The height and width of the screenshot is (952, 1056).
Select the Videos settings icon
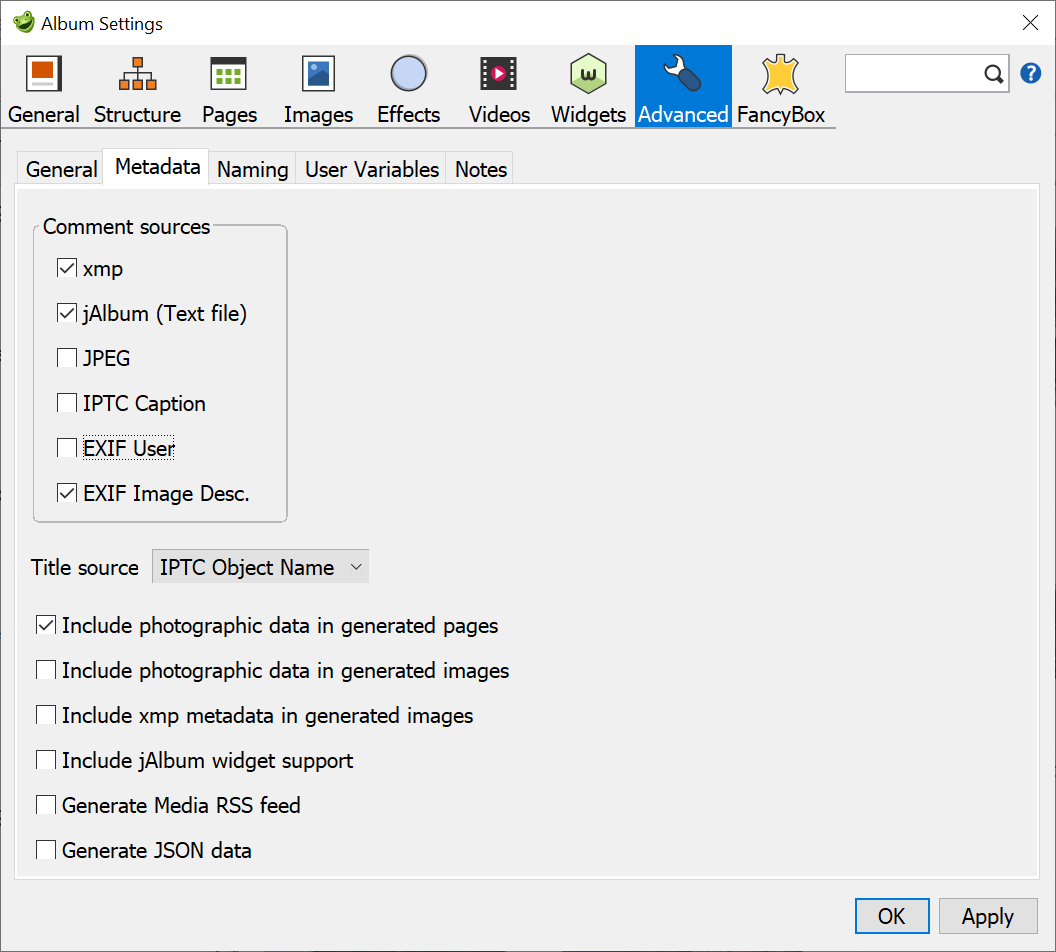pos(498,85)
